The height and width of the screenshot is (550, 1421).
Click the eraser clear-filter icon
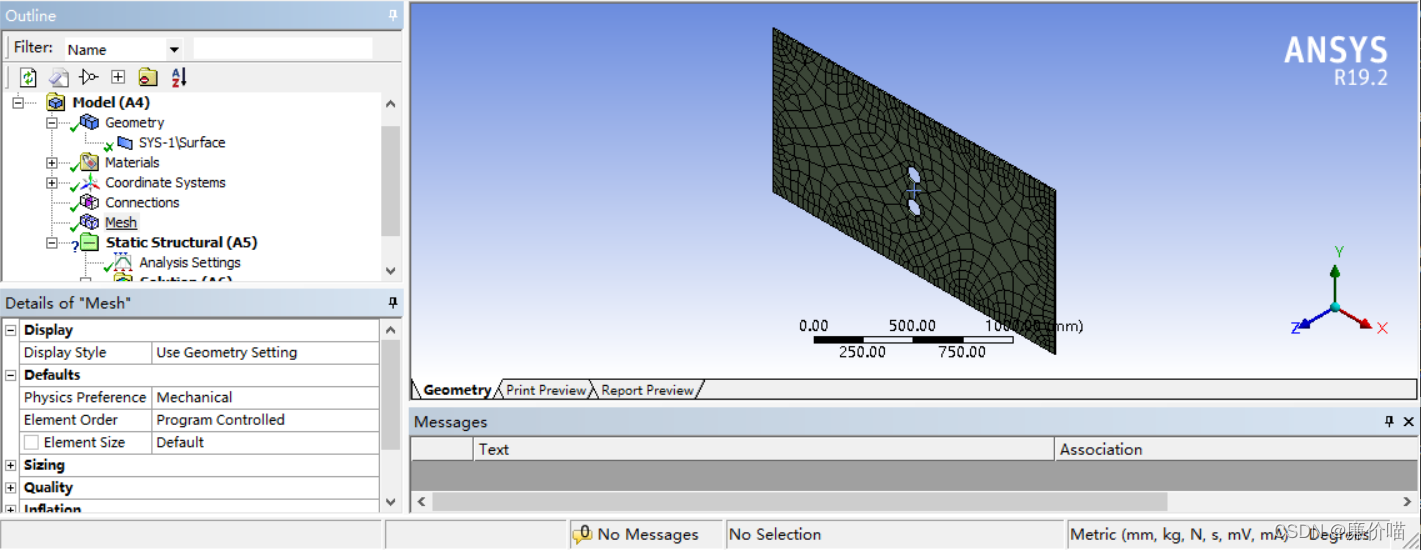coord(59,77)
